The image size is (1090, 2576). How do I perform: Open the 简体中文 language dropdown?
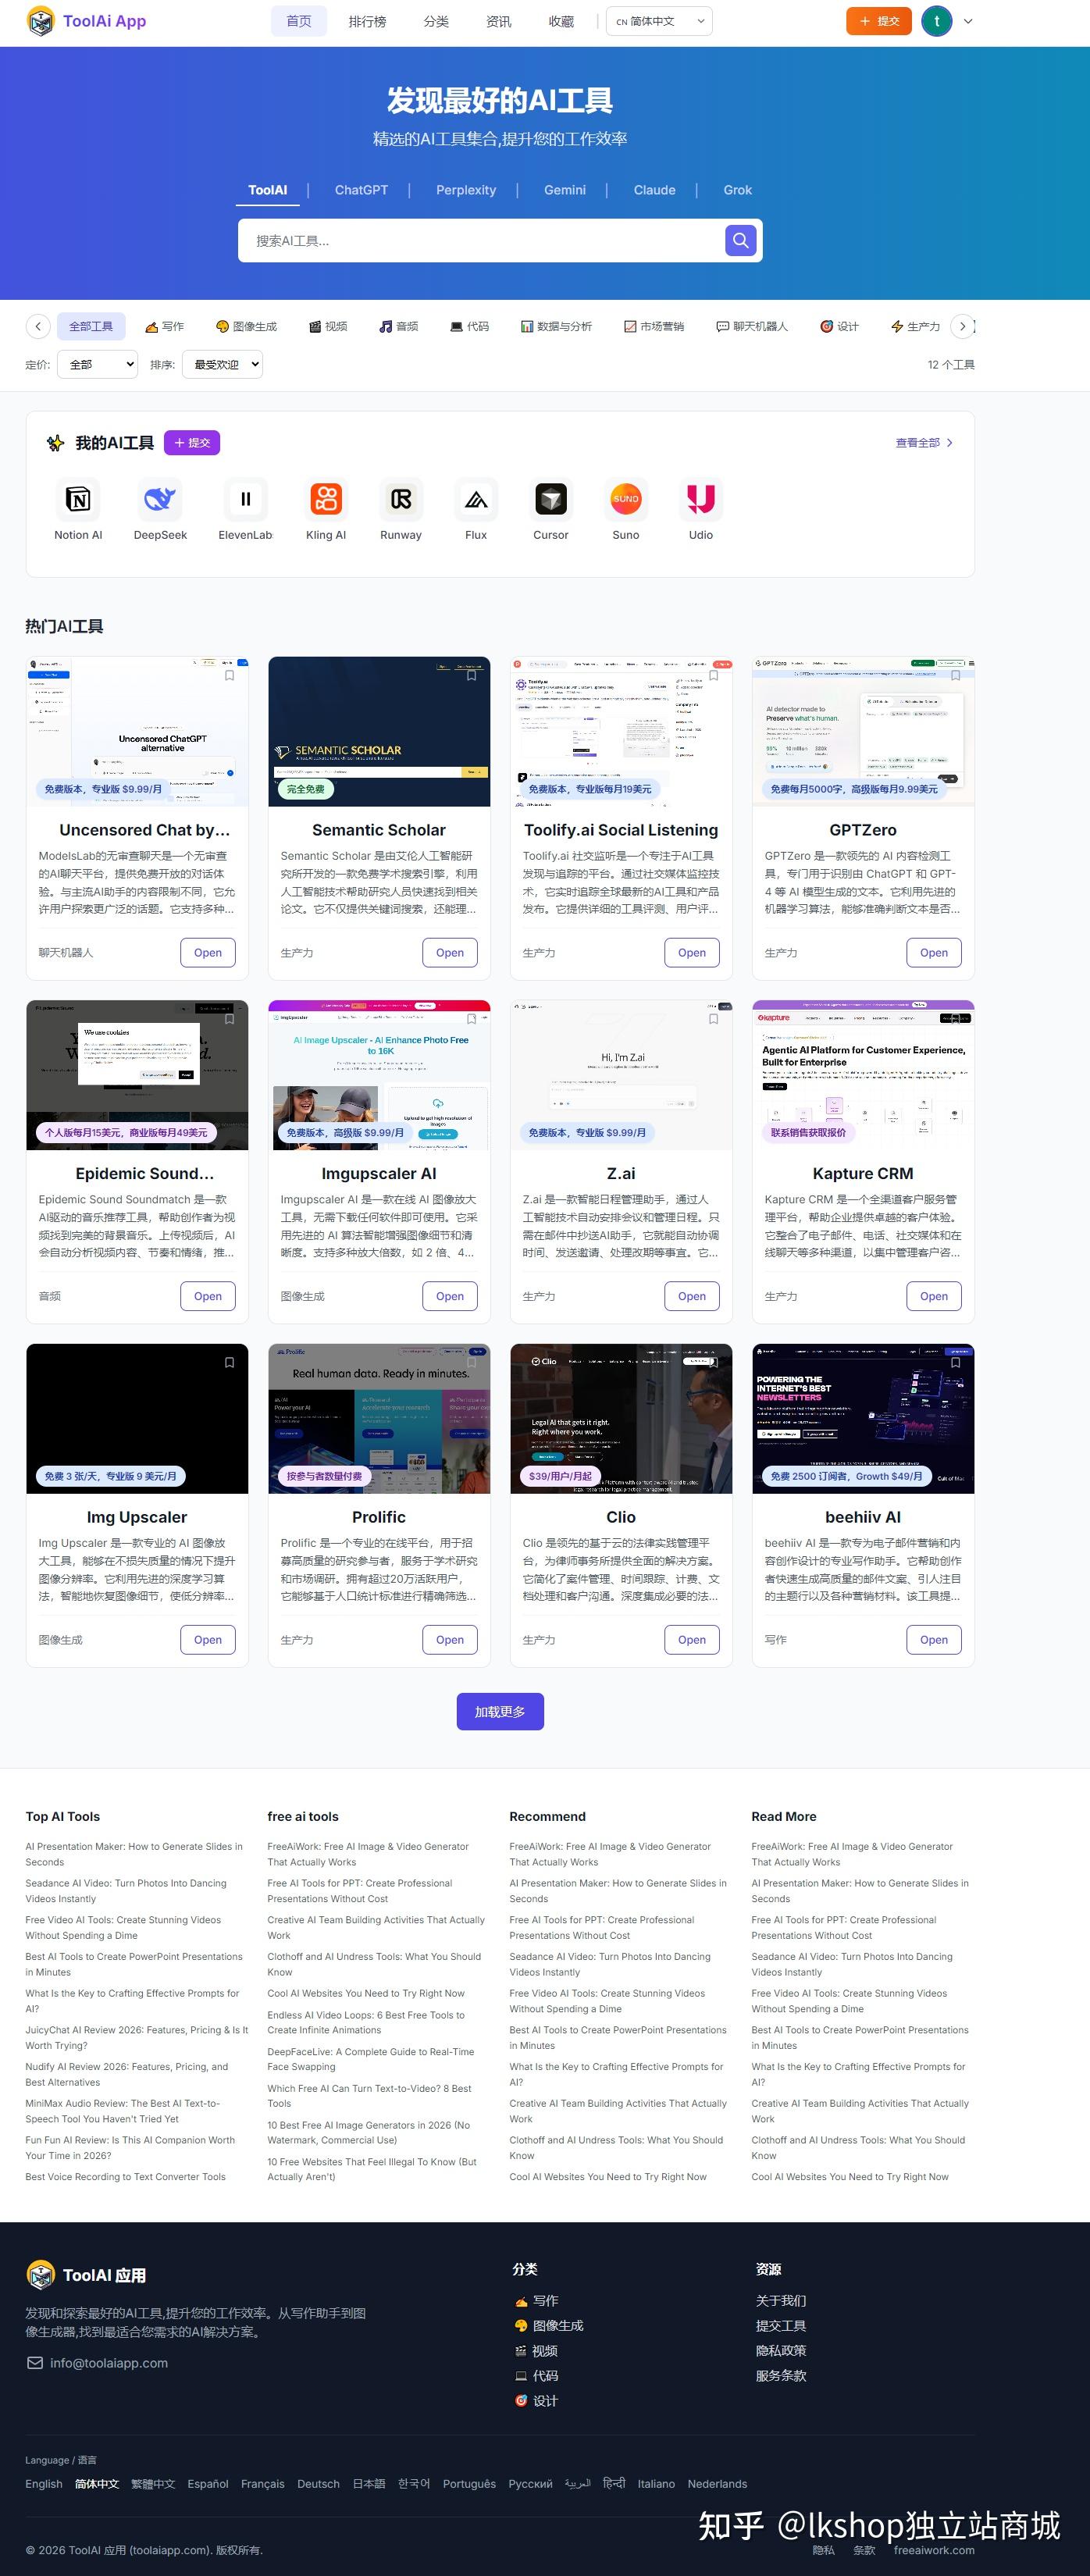click(659, 21)
